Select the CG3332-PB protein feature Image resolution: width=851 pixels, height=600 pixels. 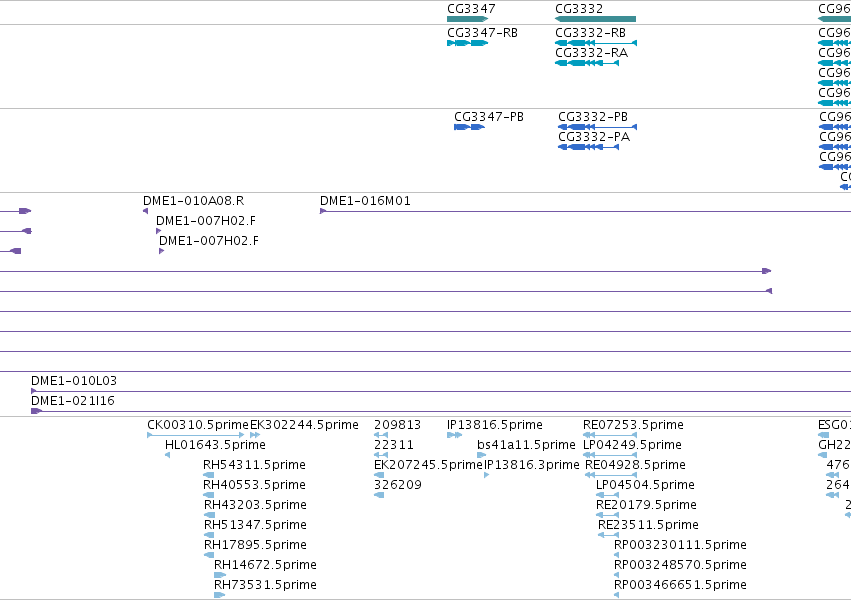click(x=598, y=127)
